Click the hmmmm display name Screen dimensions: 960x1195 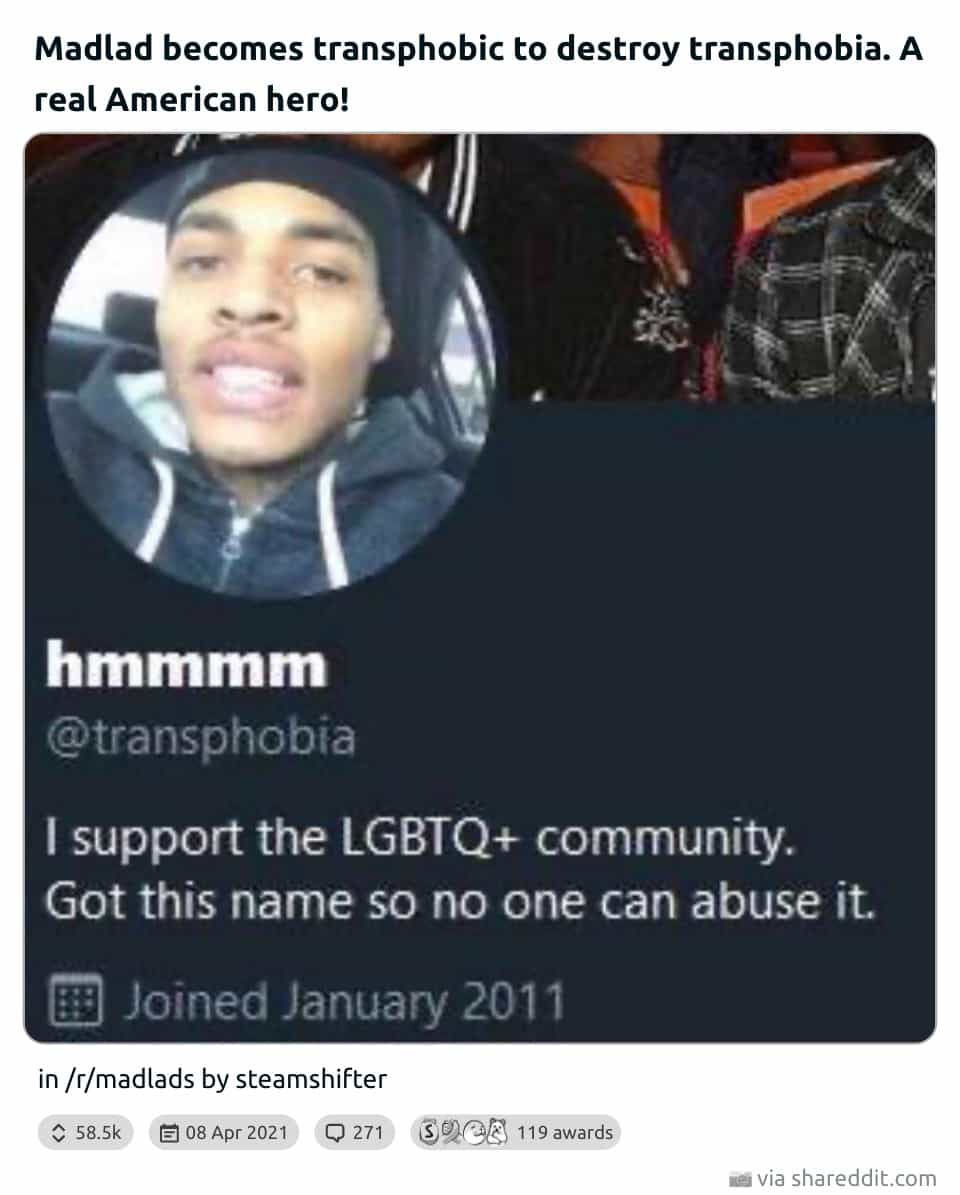click(187, 665)
